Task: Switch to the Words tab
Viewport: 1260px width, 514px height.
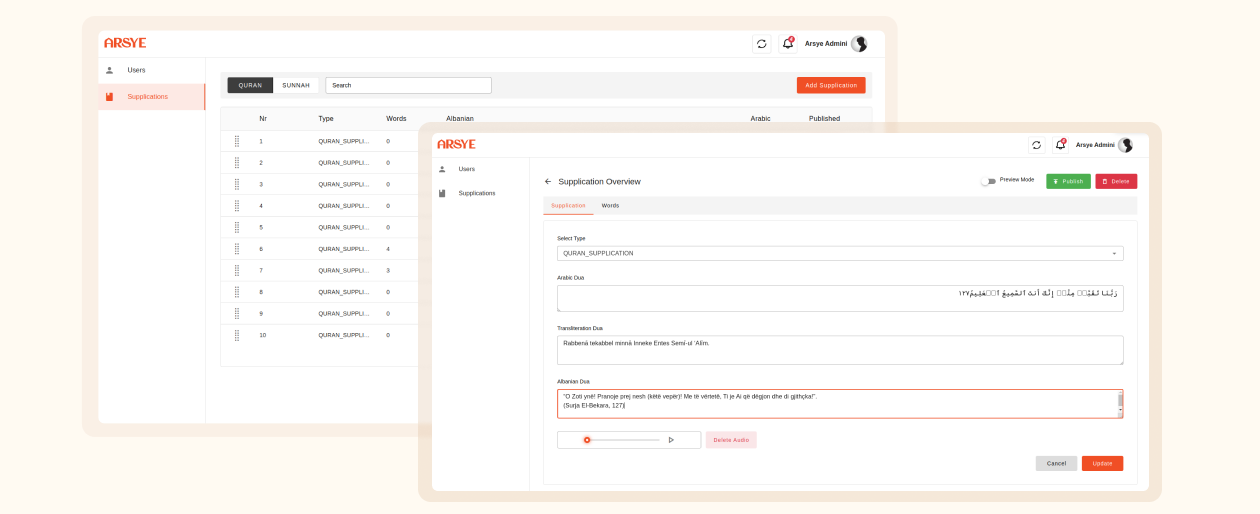Action: pos(610,205)
